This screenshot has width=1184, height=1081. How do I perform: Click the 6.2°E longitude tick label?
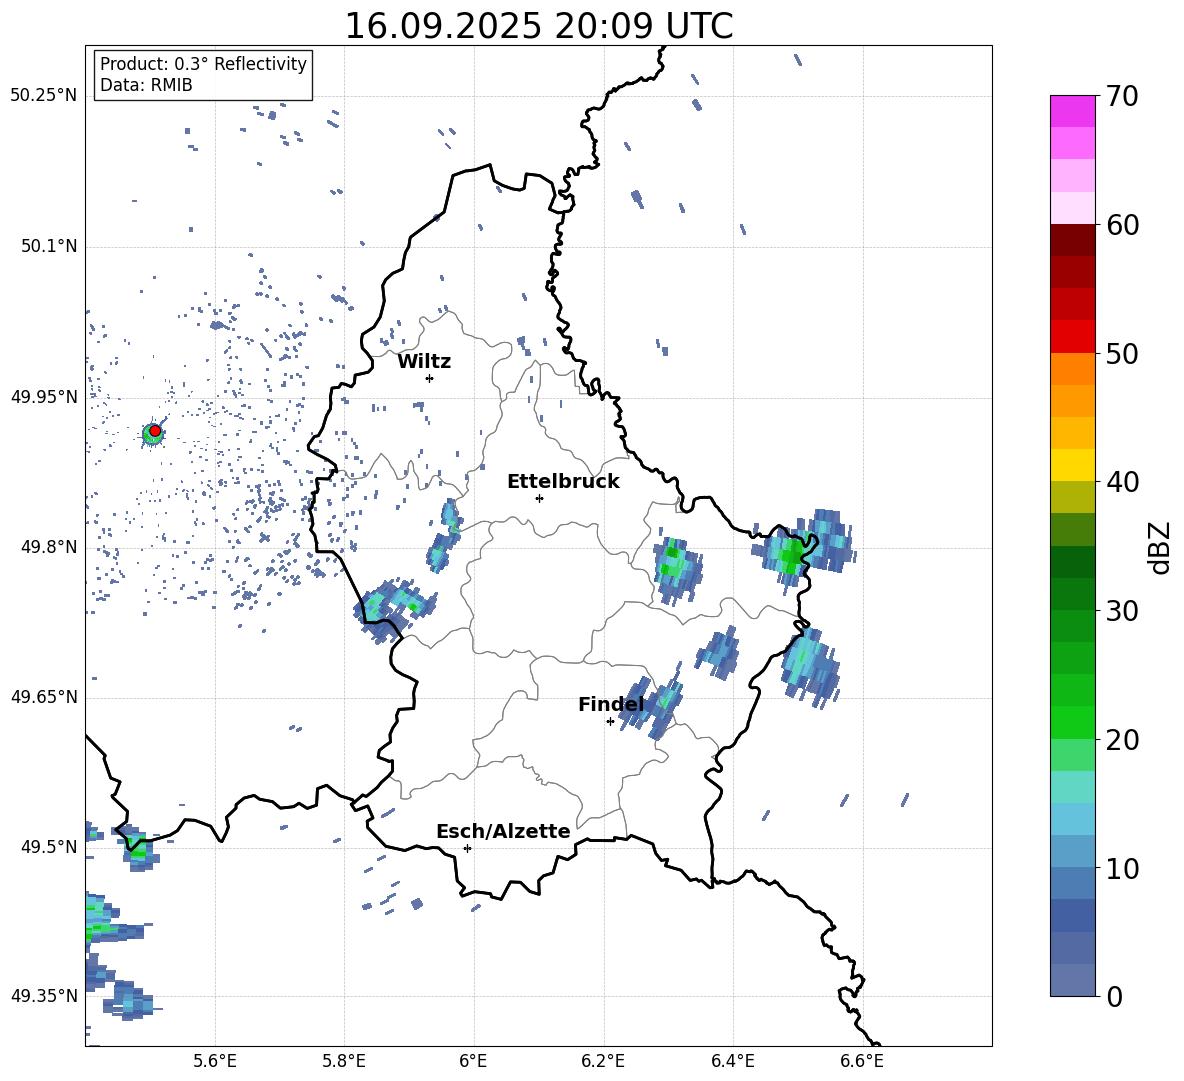pyautogui.click(x=603, y=1060)
